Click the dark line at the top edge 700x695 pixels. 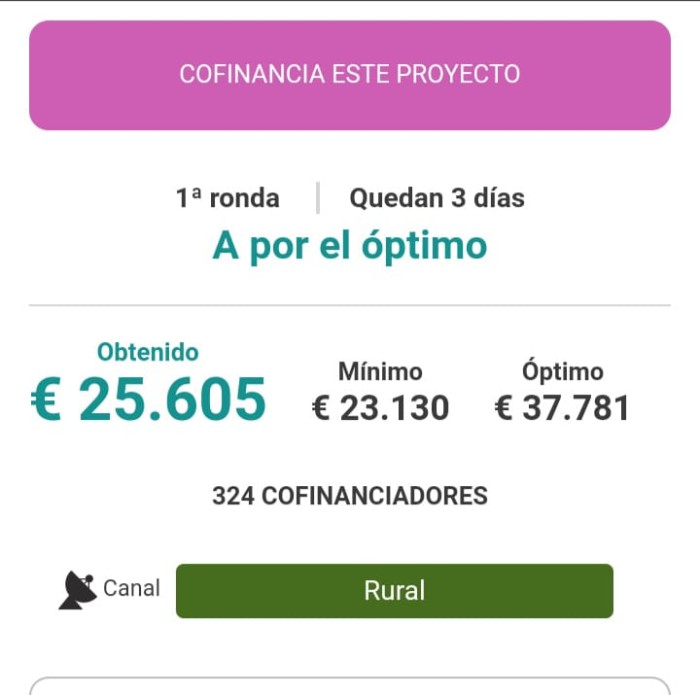pos(349,1)
